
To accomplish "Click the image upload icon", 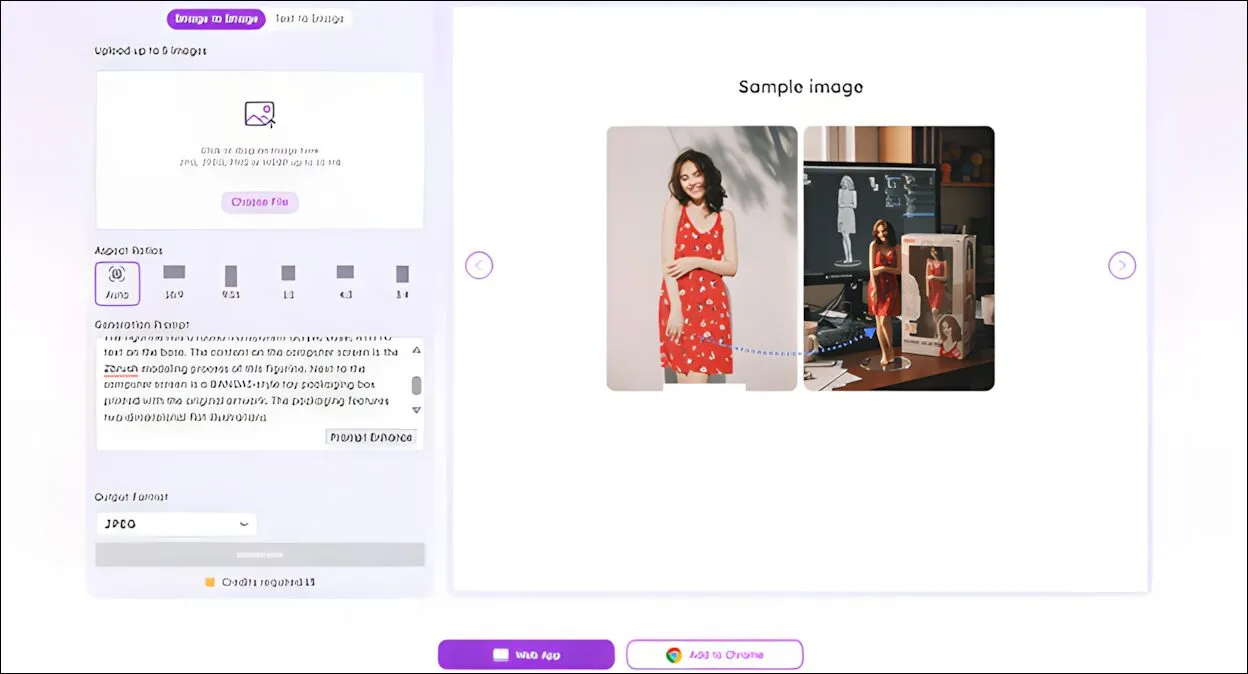I will 260,114.
